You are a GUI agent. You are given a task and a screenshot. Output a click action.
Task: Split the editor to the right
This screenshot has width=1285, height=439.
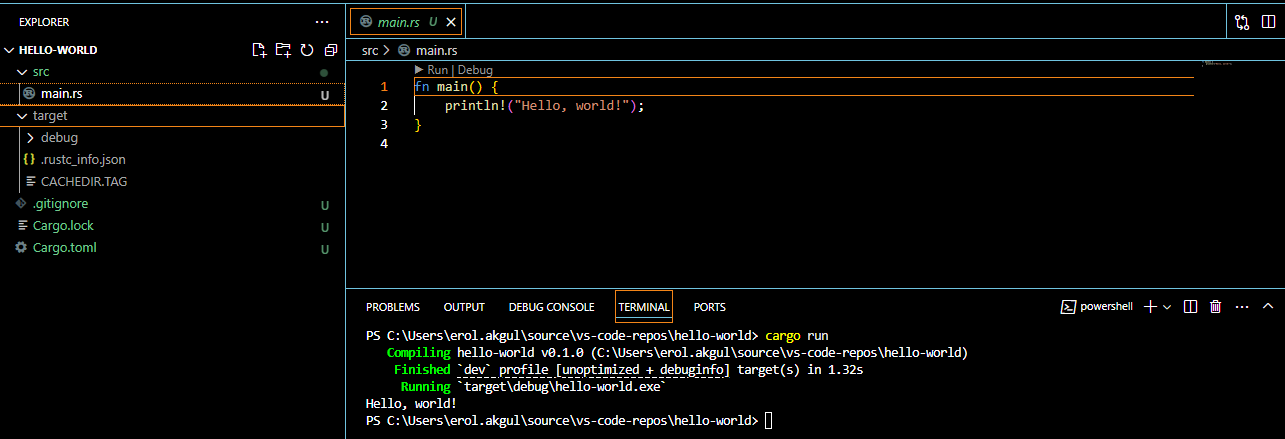click(x=1268, y=22)
